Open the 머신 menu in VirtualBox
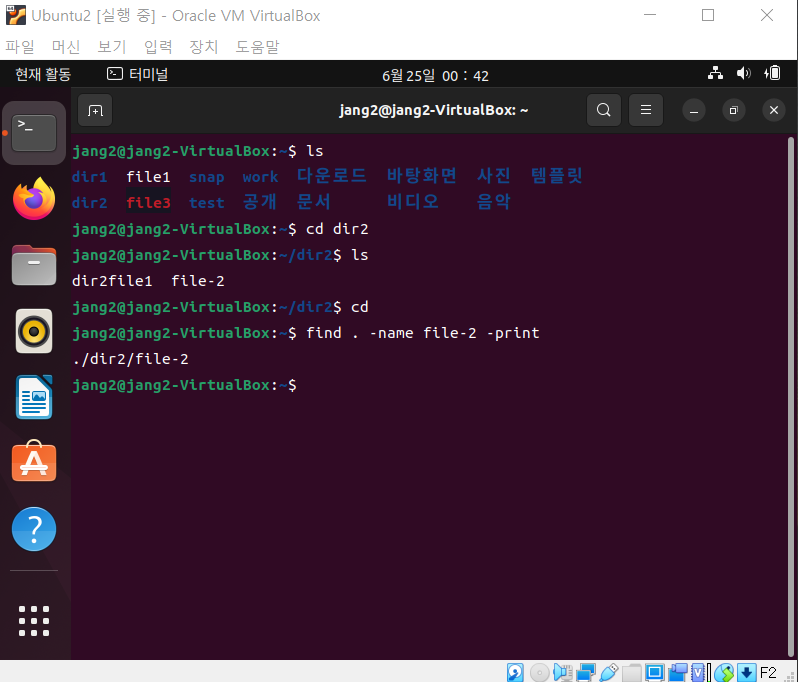The image size is (798, 682). pos(66,47)
